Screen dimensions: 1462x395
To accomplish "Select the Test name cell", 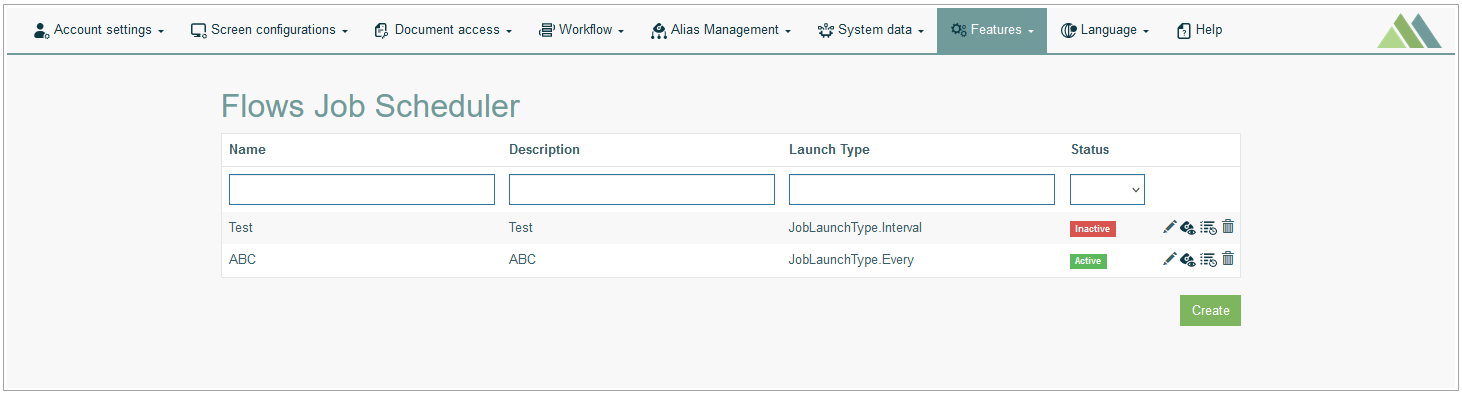I will tap(241, 228).
